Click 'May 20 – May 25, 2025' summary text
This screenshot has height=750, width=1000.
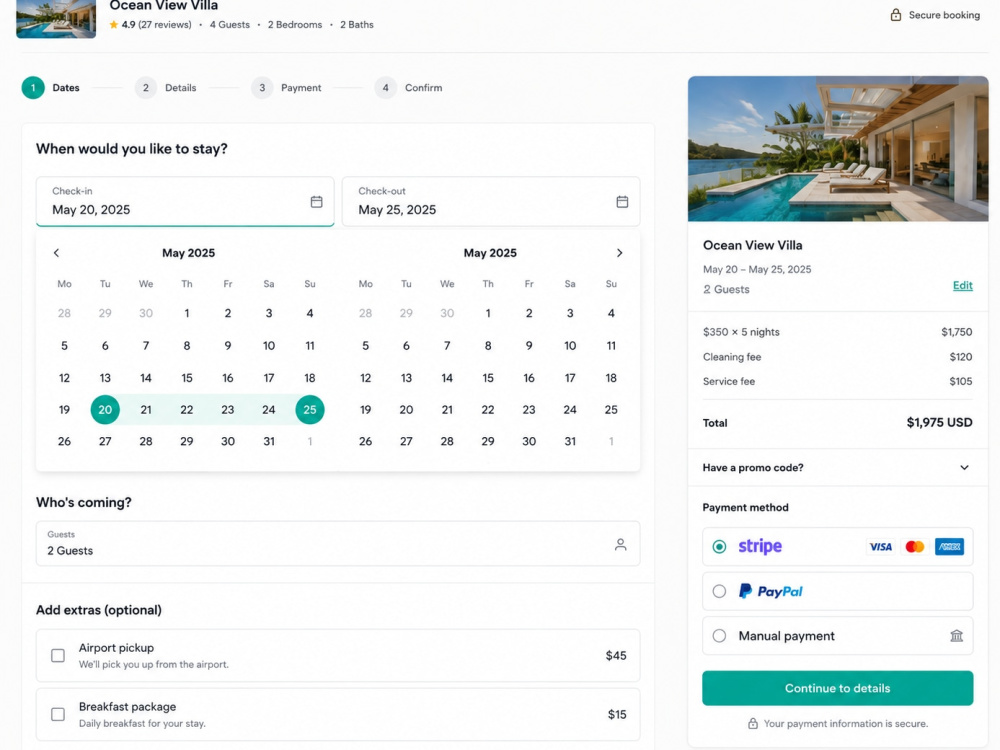click(757, 269)
